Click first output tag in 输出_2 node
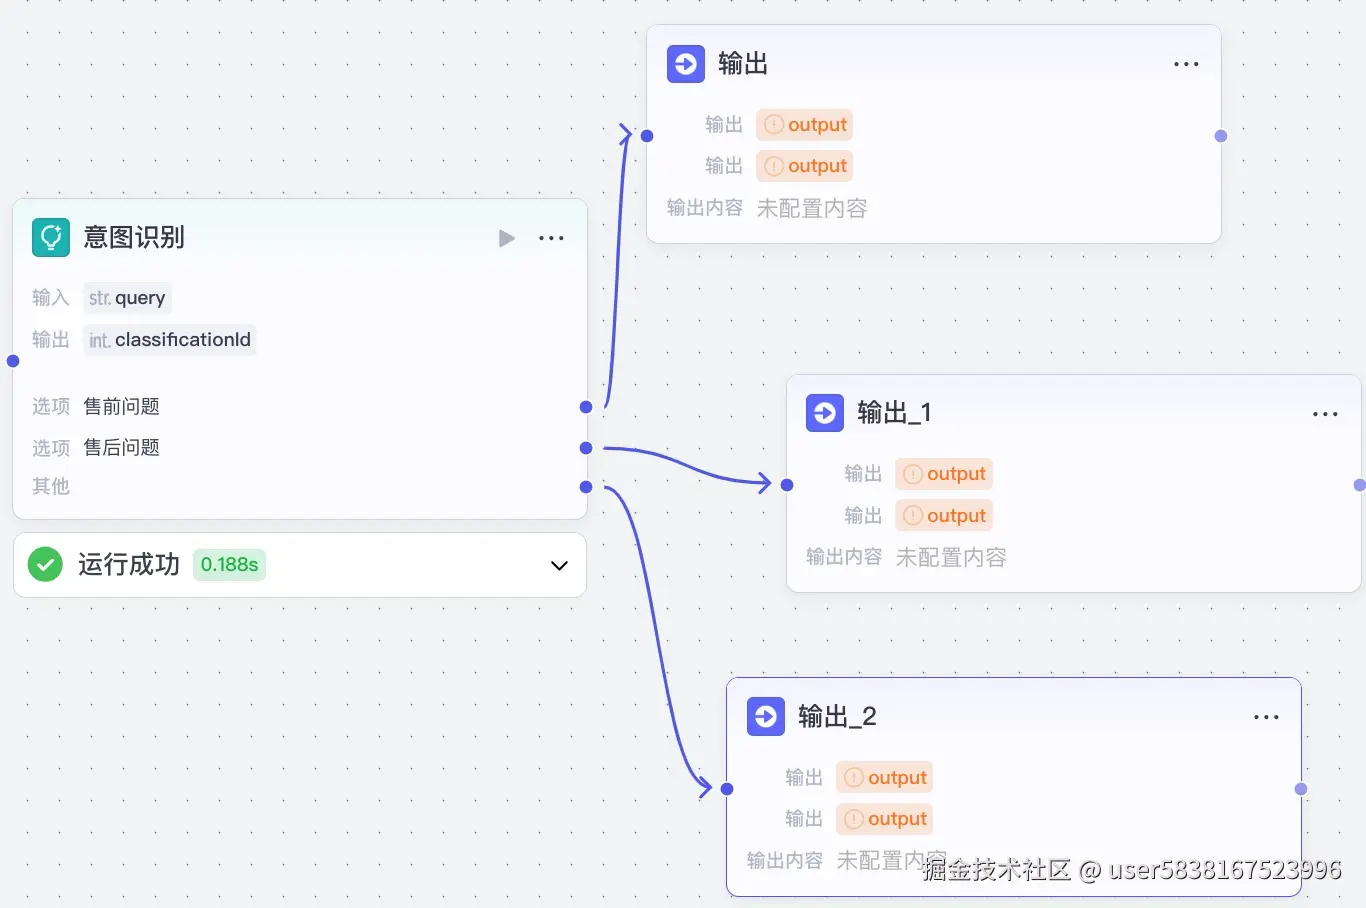Viewport: 1366px width, 908px height. point(885,778)
